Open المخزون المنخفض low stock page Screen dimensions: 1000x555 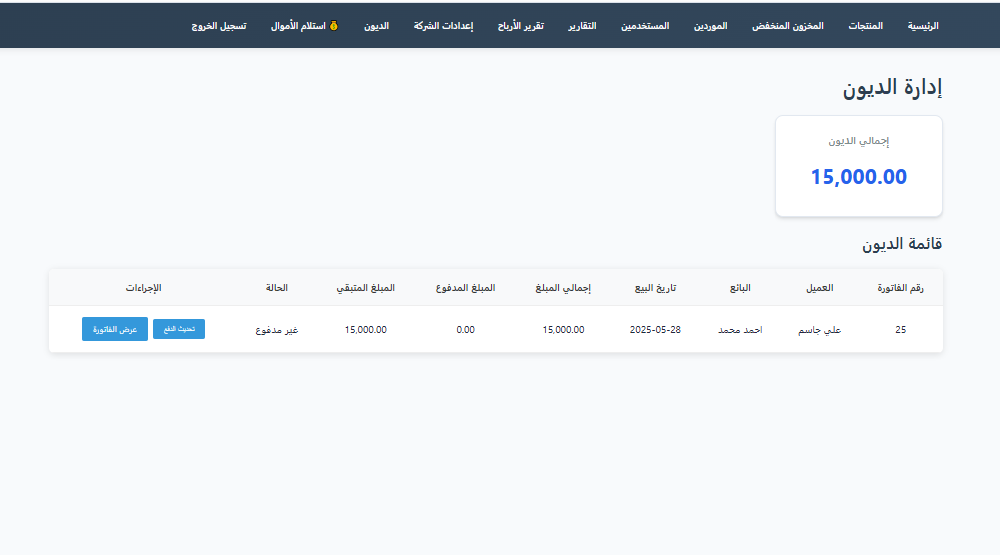point(788,26)
